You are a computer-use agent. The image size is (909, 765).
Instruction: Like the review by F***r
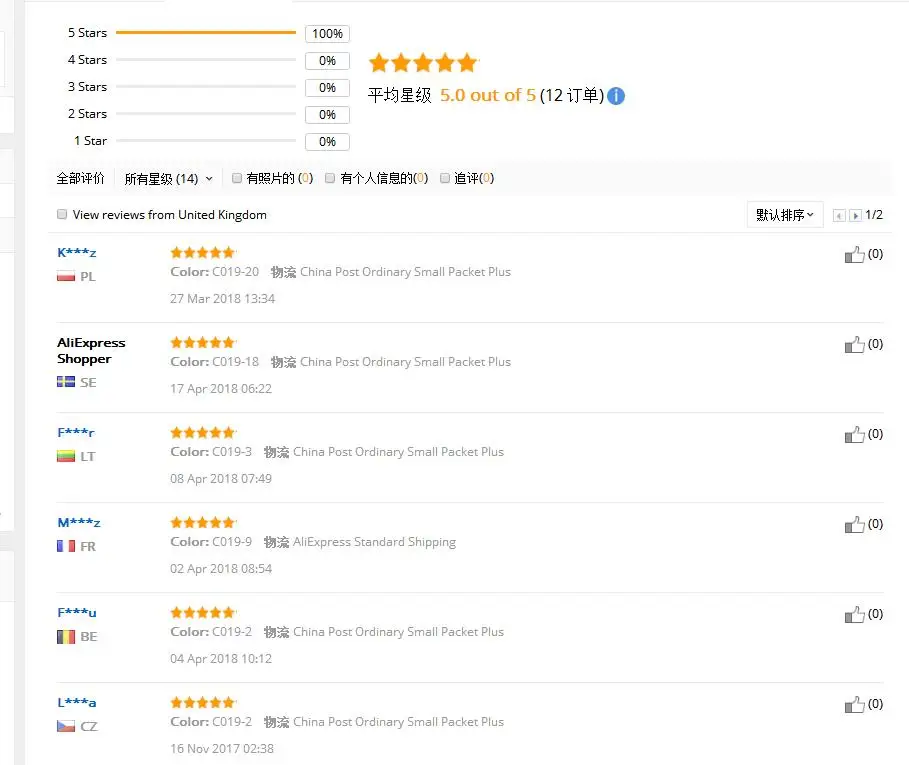(x=855, y=434)
